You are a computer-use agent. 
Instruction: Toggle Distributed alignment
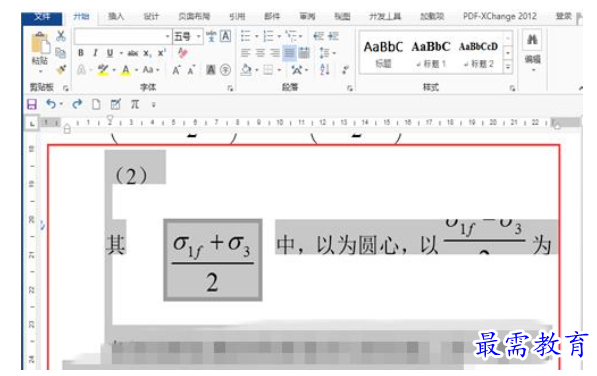[304, 53]
